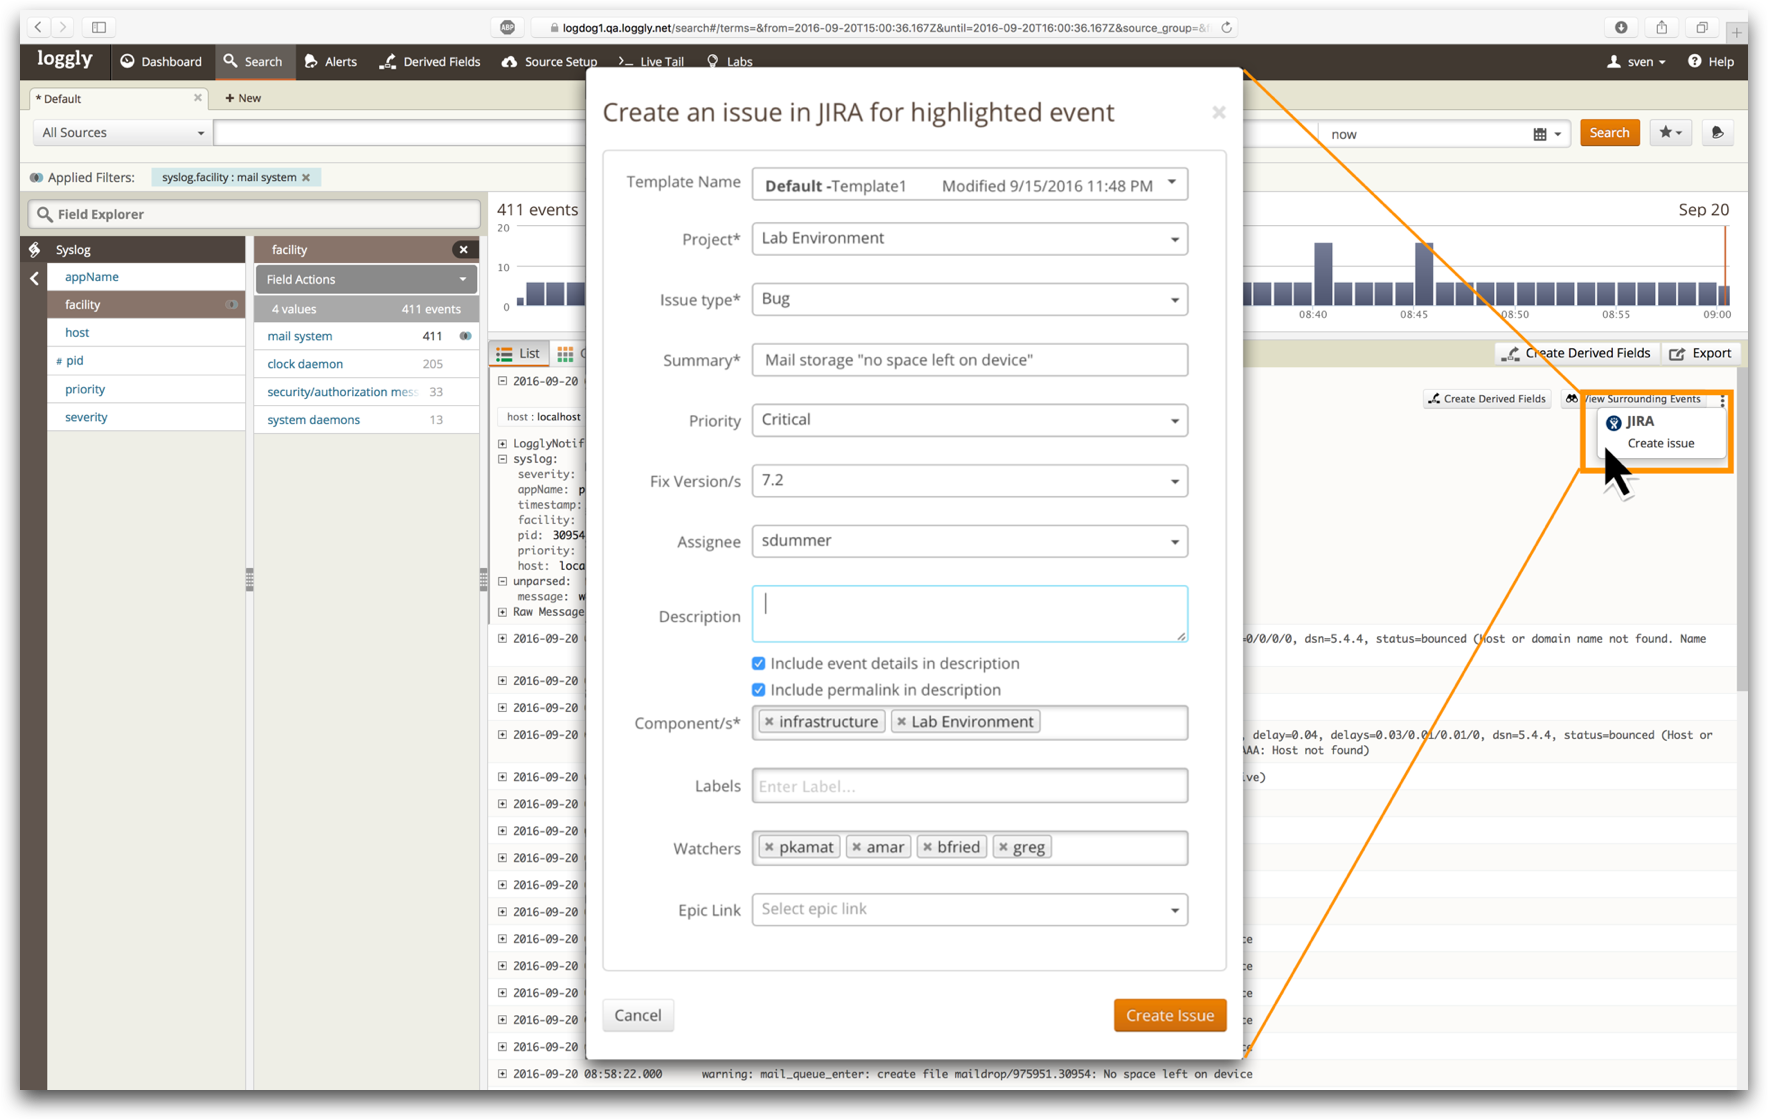Uncheck Include event details in description
The height and width of the screenshot is (1120, 1768).
click(x=759, y=664)
